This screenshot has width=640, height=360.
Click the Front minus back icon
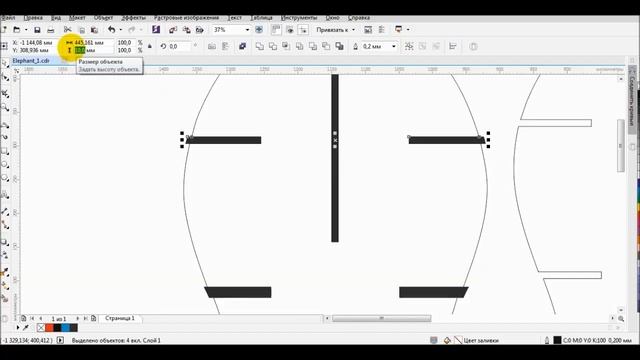tap(313, 47)
